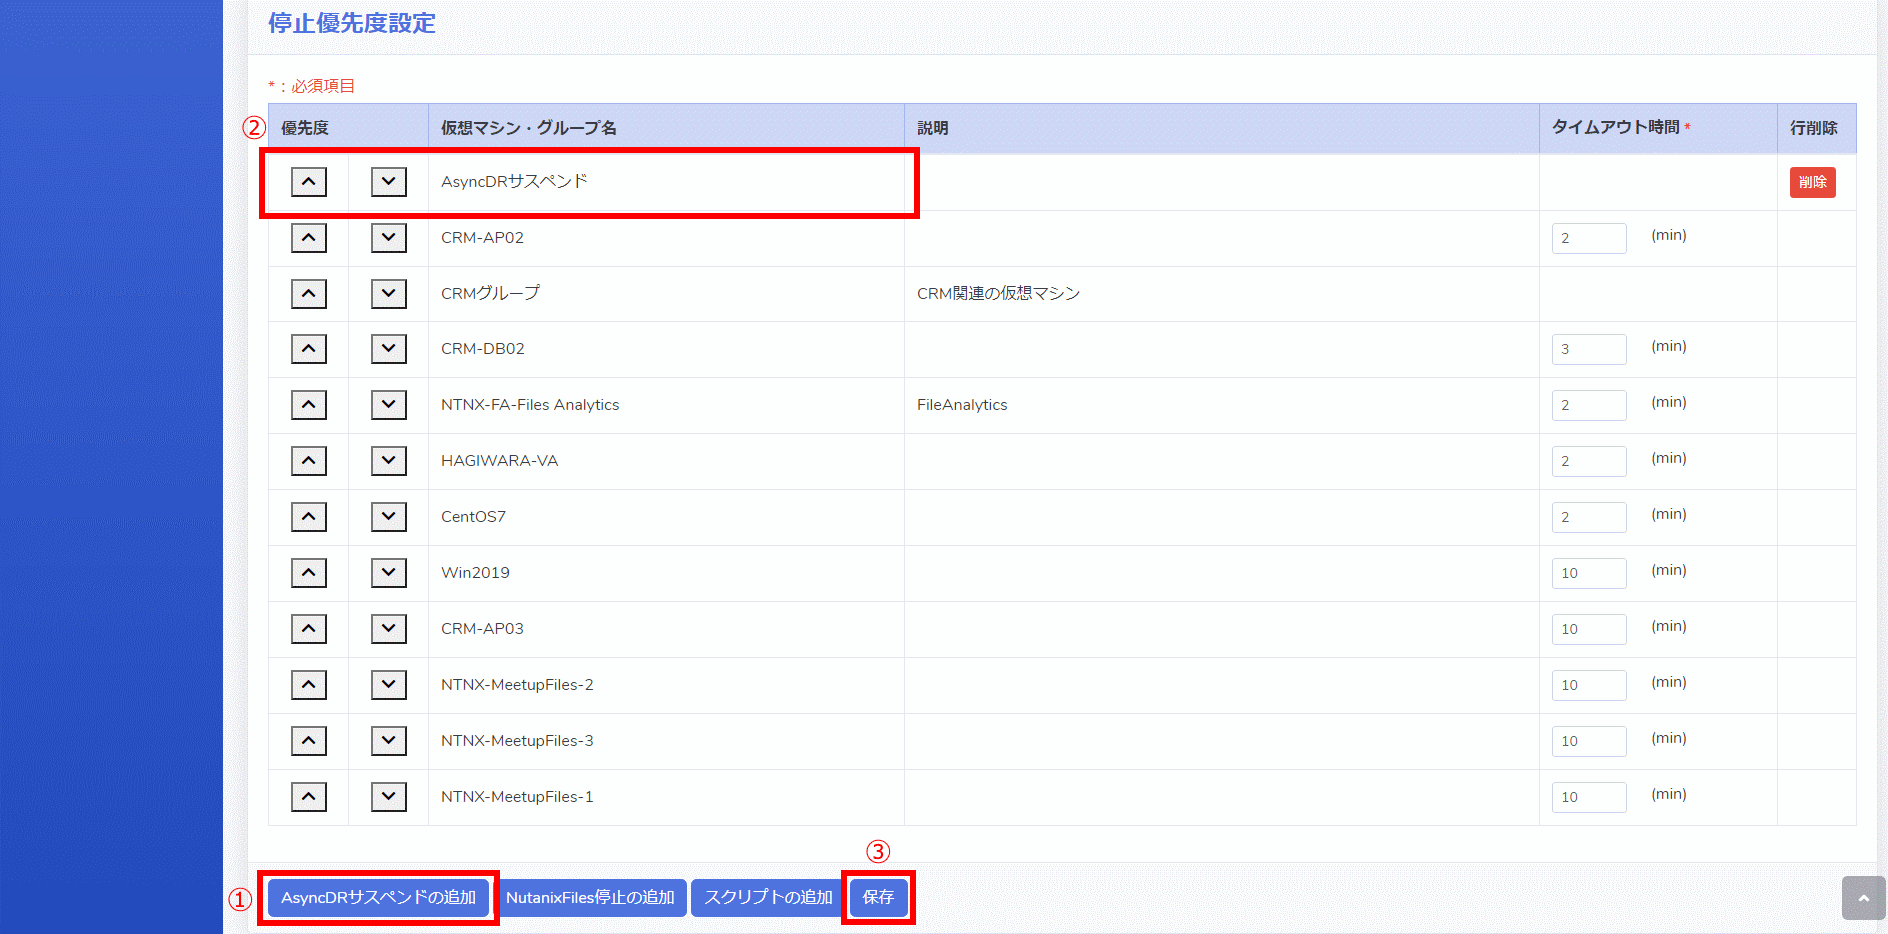This screenshot has width=1888, height=934.
Task: Move CRM-DB02 up one position
Action: (308, 349)
